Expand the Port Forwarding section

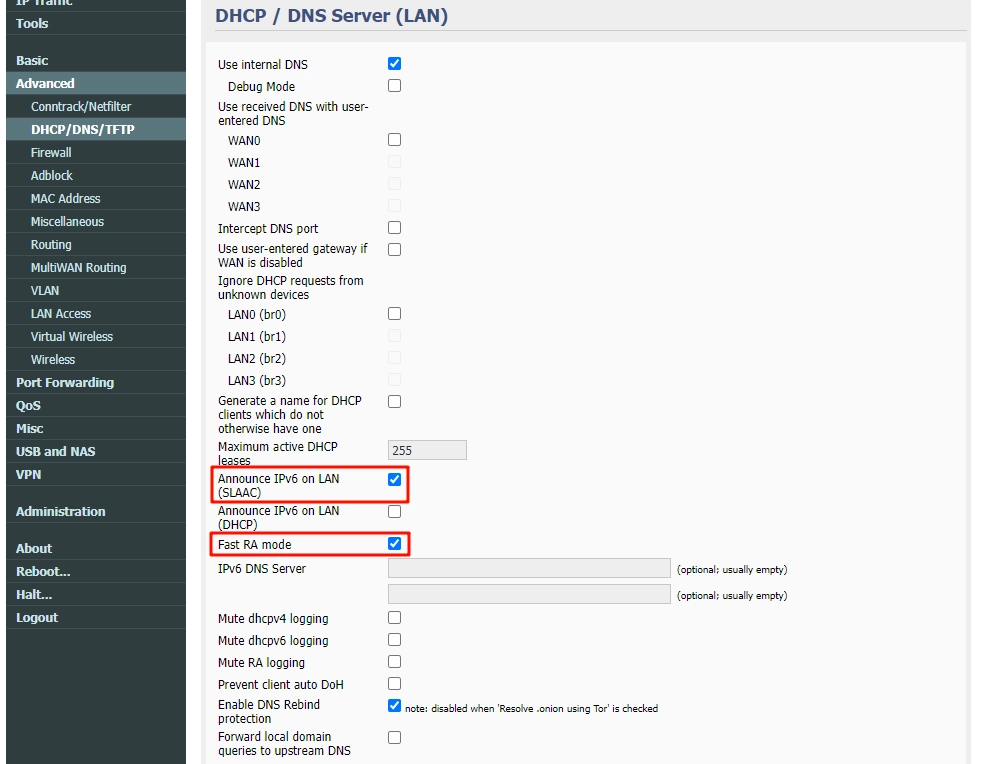point(65,383)
